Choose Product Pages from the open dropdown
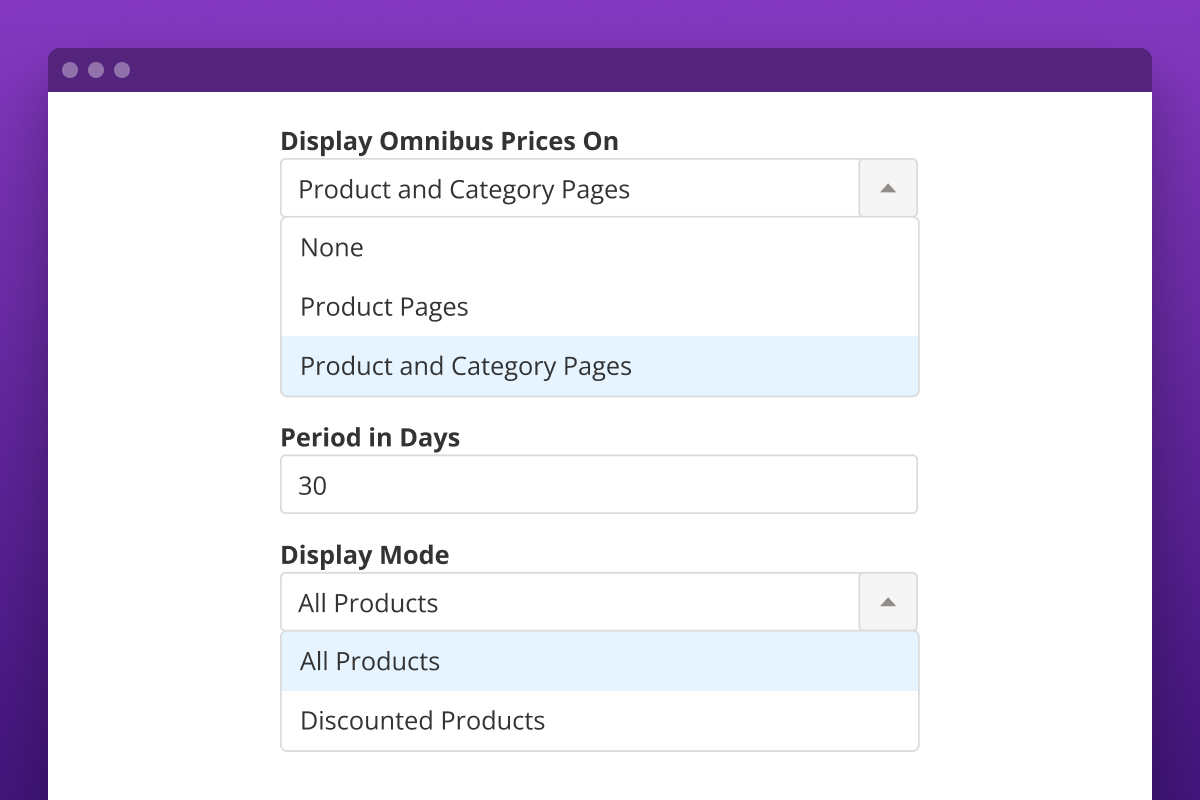Screen dimensions: 1200x800 point(383,306)
